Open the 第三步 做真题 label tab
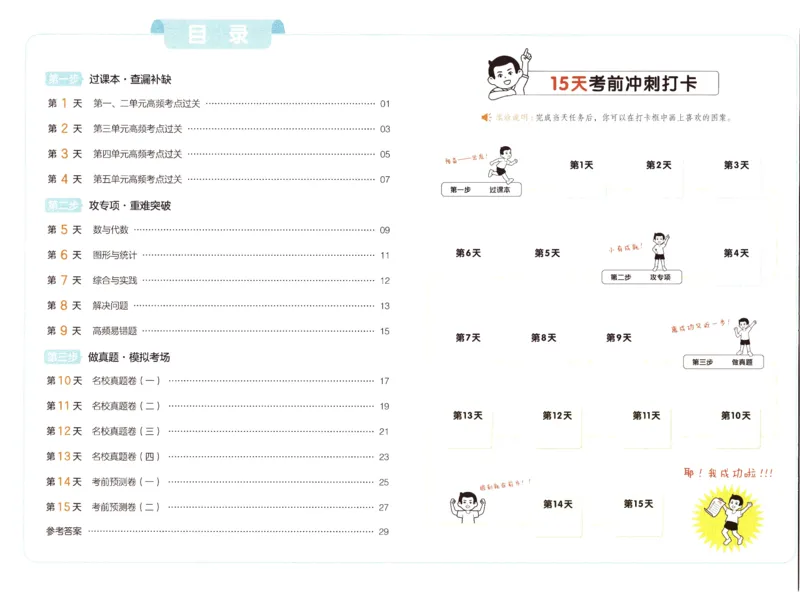Screen dimensions: 800x593 click(725, 362)
